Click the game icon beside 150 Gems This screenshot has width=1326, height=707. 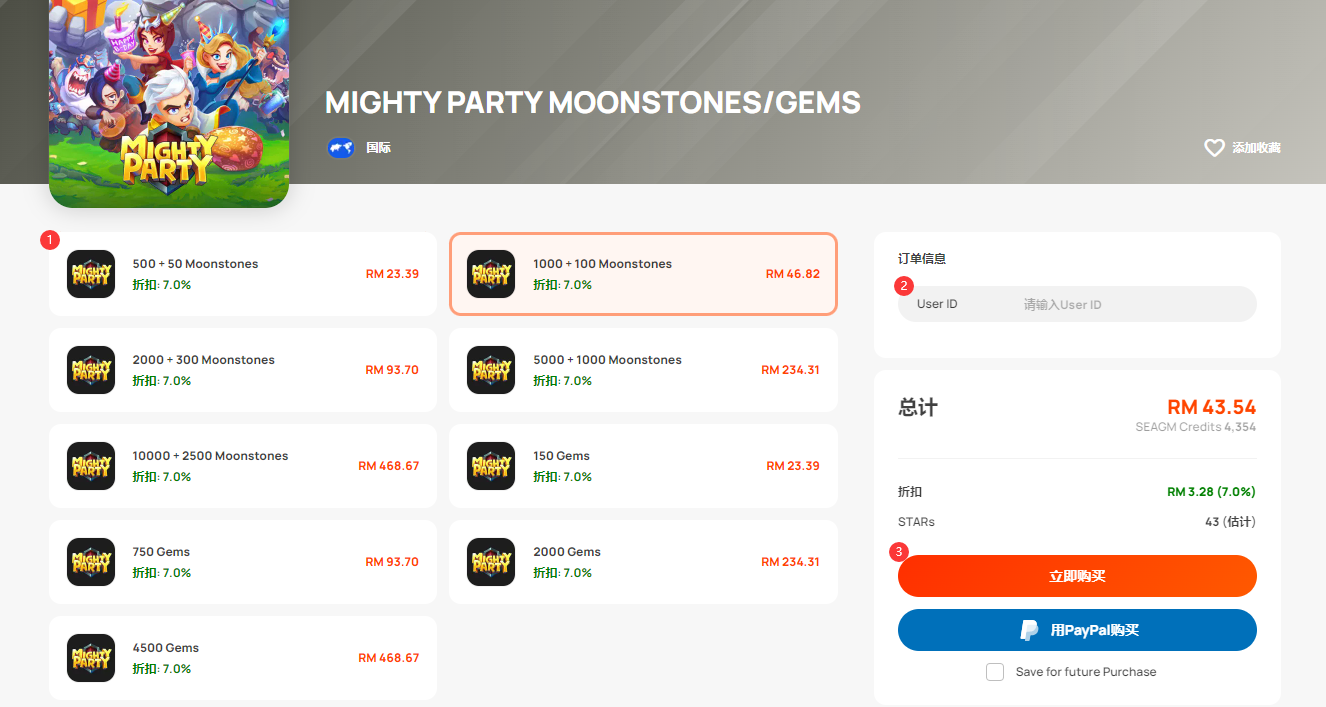(x=491, y=466)
